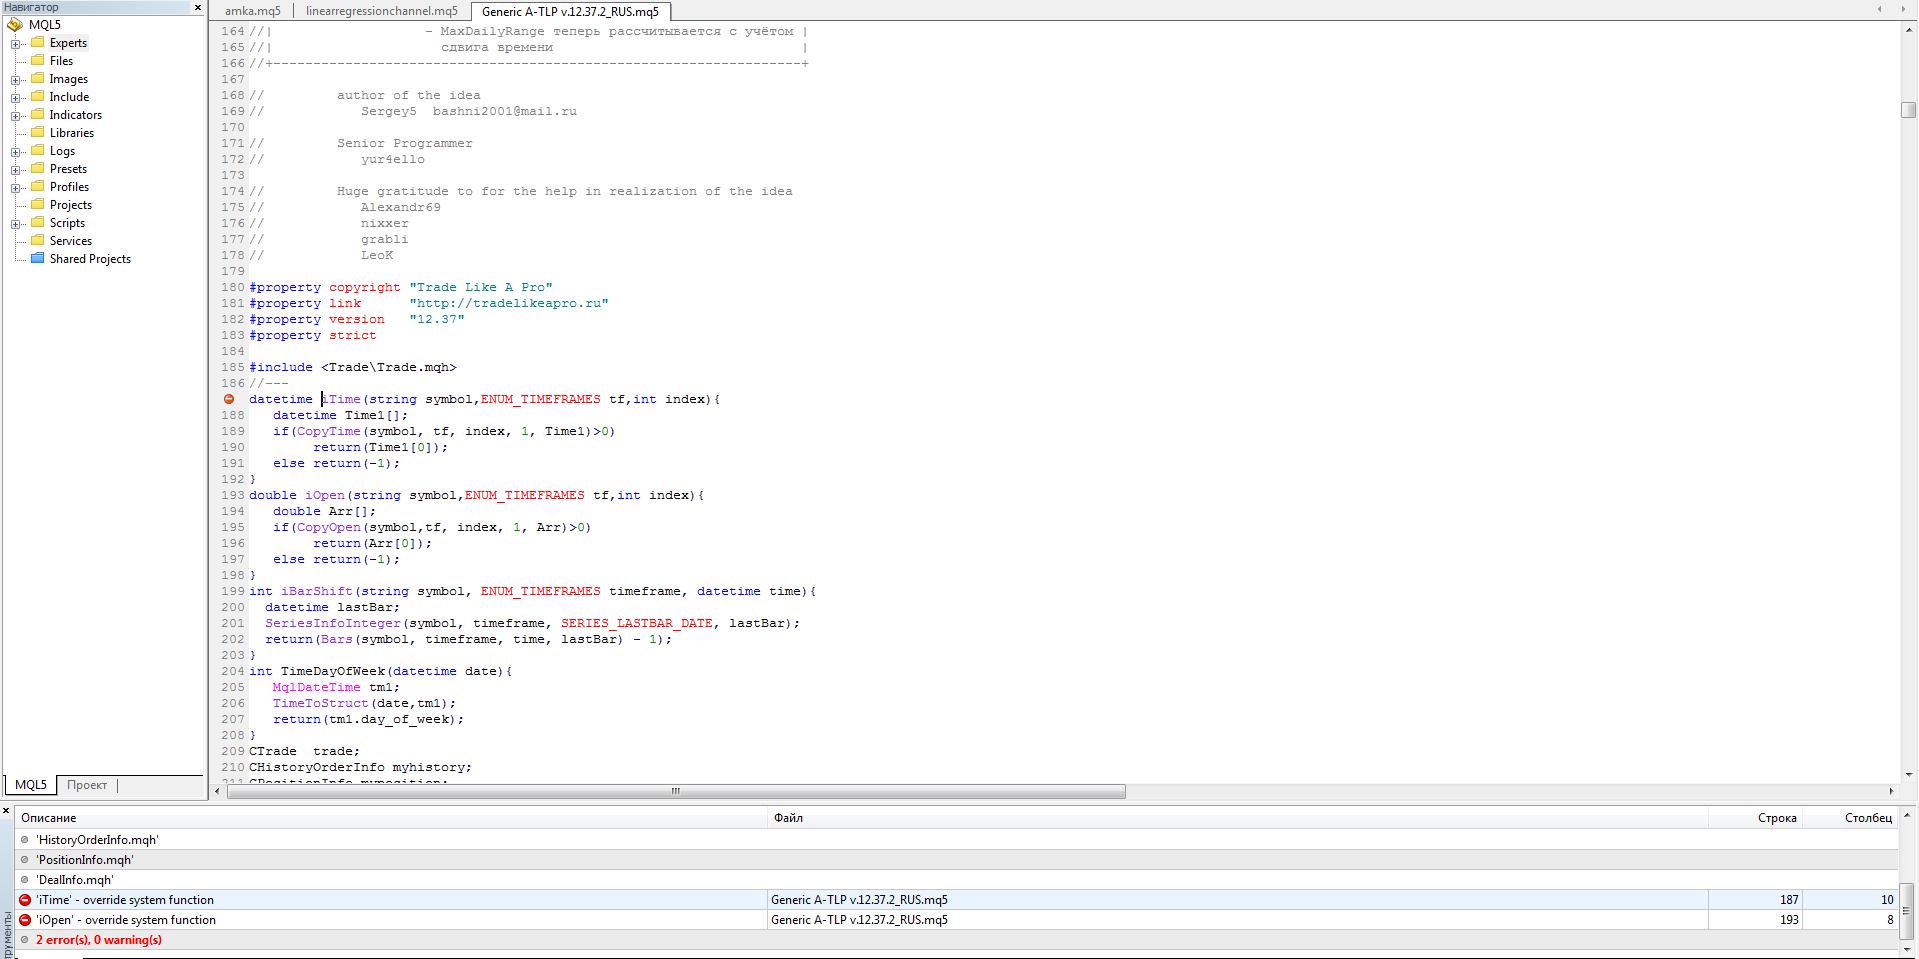Image resolution: width=1919 pixels, height=959 pixels.
Task: Click the red error icon for 'iTime' message
Action: (x=25, y=900)
